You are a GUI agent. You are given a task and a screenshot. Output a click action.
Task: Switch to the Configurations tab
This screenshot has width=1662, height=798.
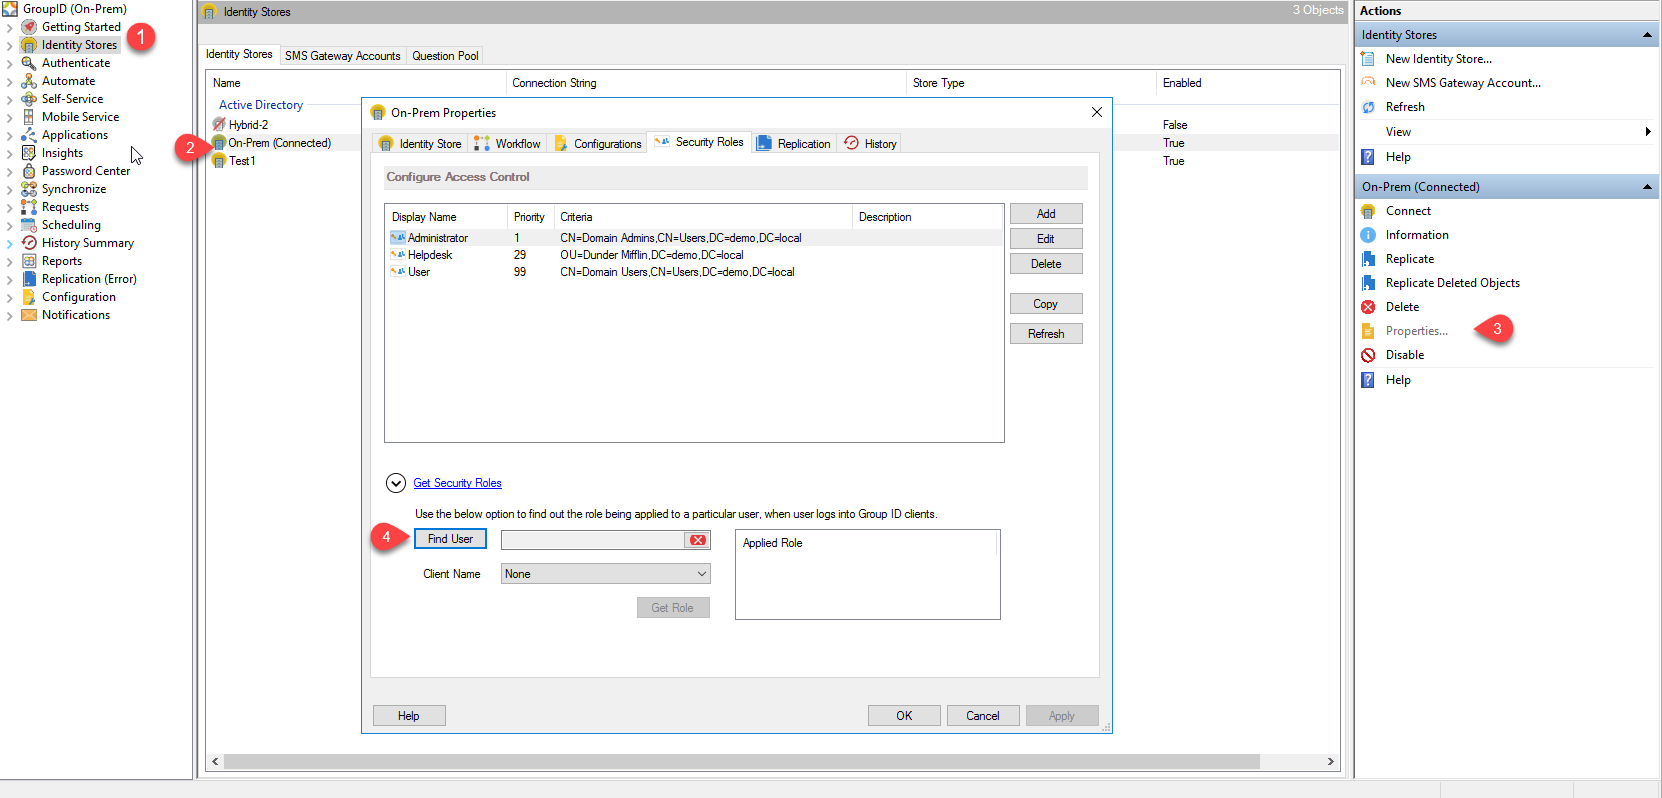(597, 144)
